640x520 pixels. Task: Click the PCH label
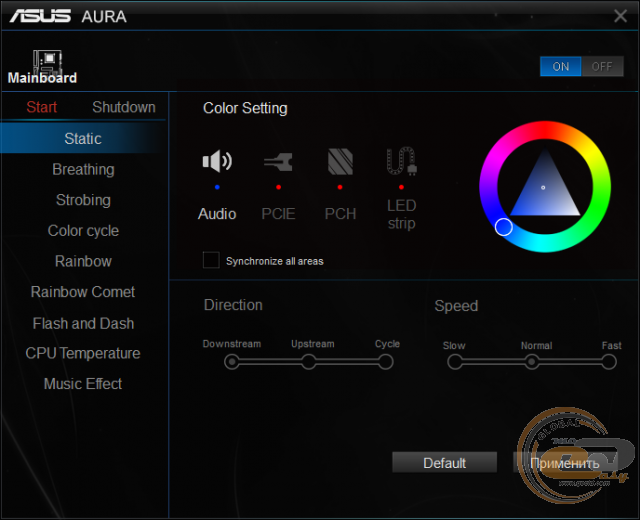click(x=340, y=214)
